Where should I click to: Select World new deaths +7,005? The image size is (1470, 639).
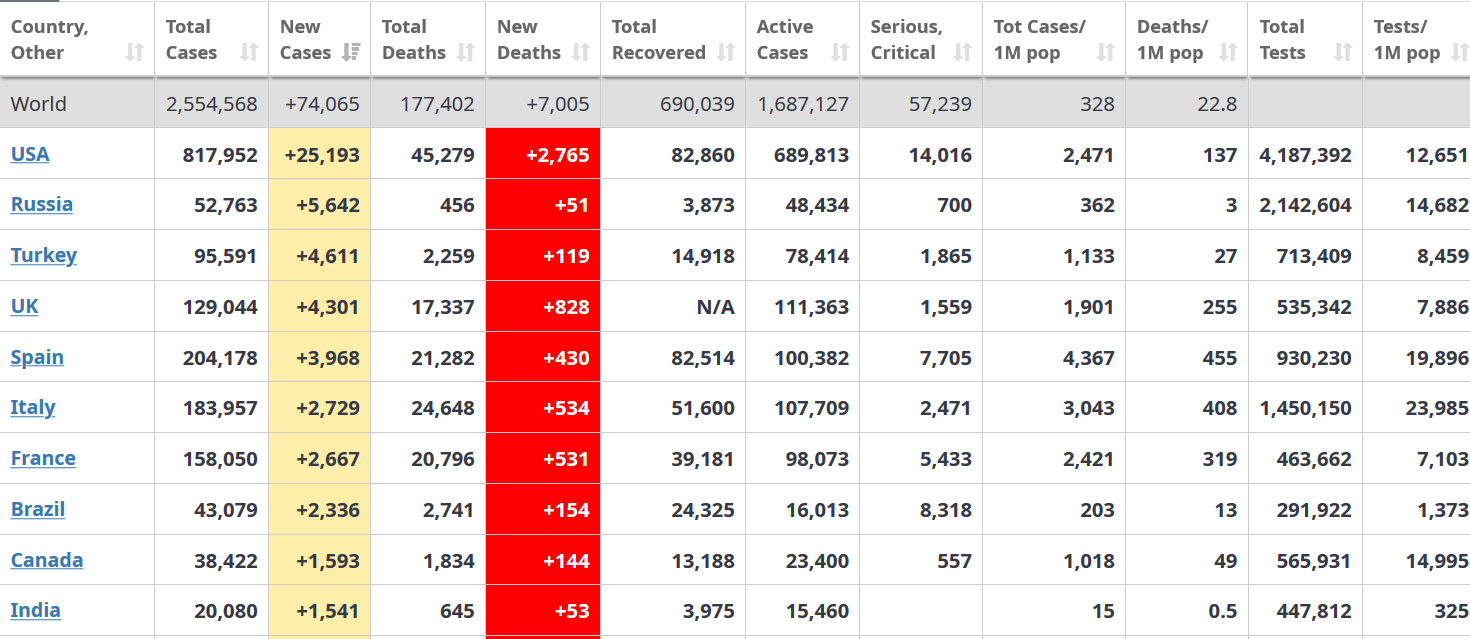(x=558, y=104)
